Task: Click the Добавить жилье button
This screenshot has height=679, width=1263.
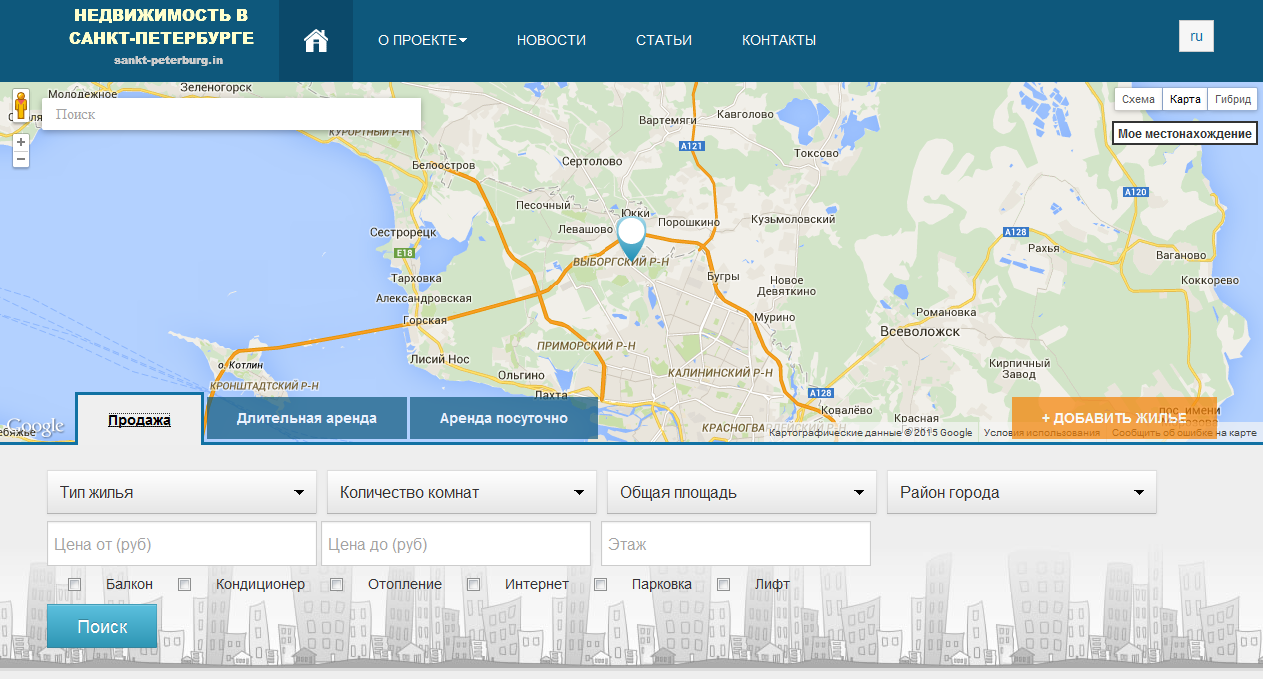Action: tap(1114, 418)
